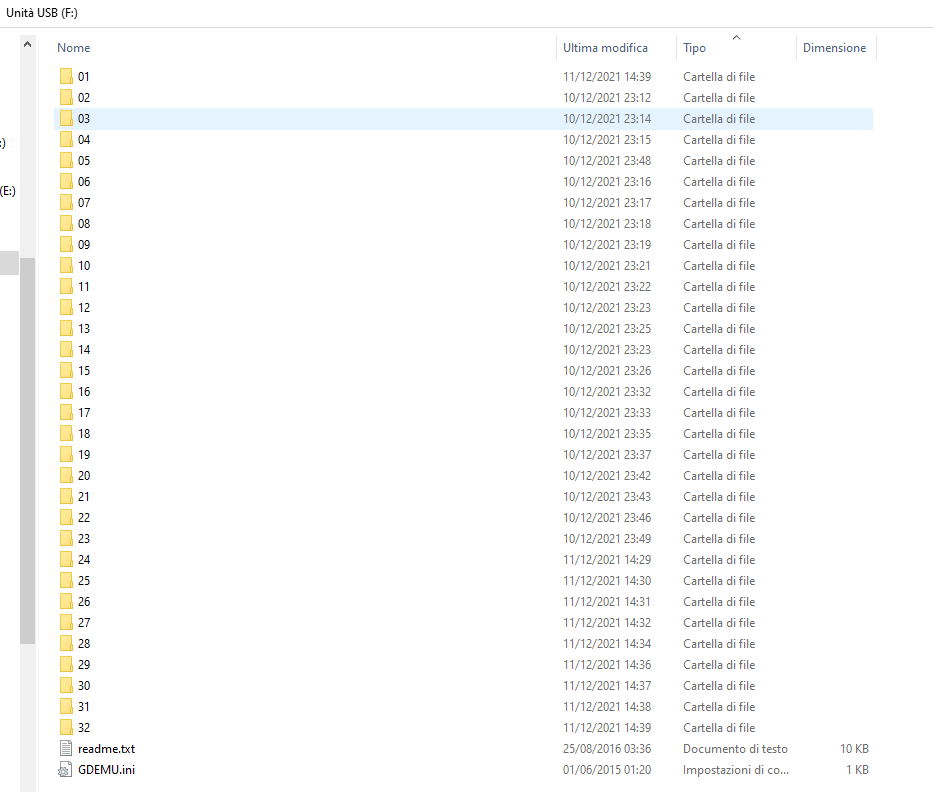The width and height of the screenshot is (934, 792).
Task: Click the folder icon for 15
Action: click(66, 370)
